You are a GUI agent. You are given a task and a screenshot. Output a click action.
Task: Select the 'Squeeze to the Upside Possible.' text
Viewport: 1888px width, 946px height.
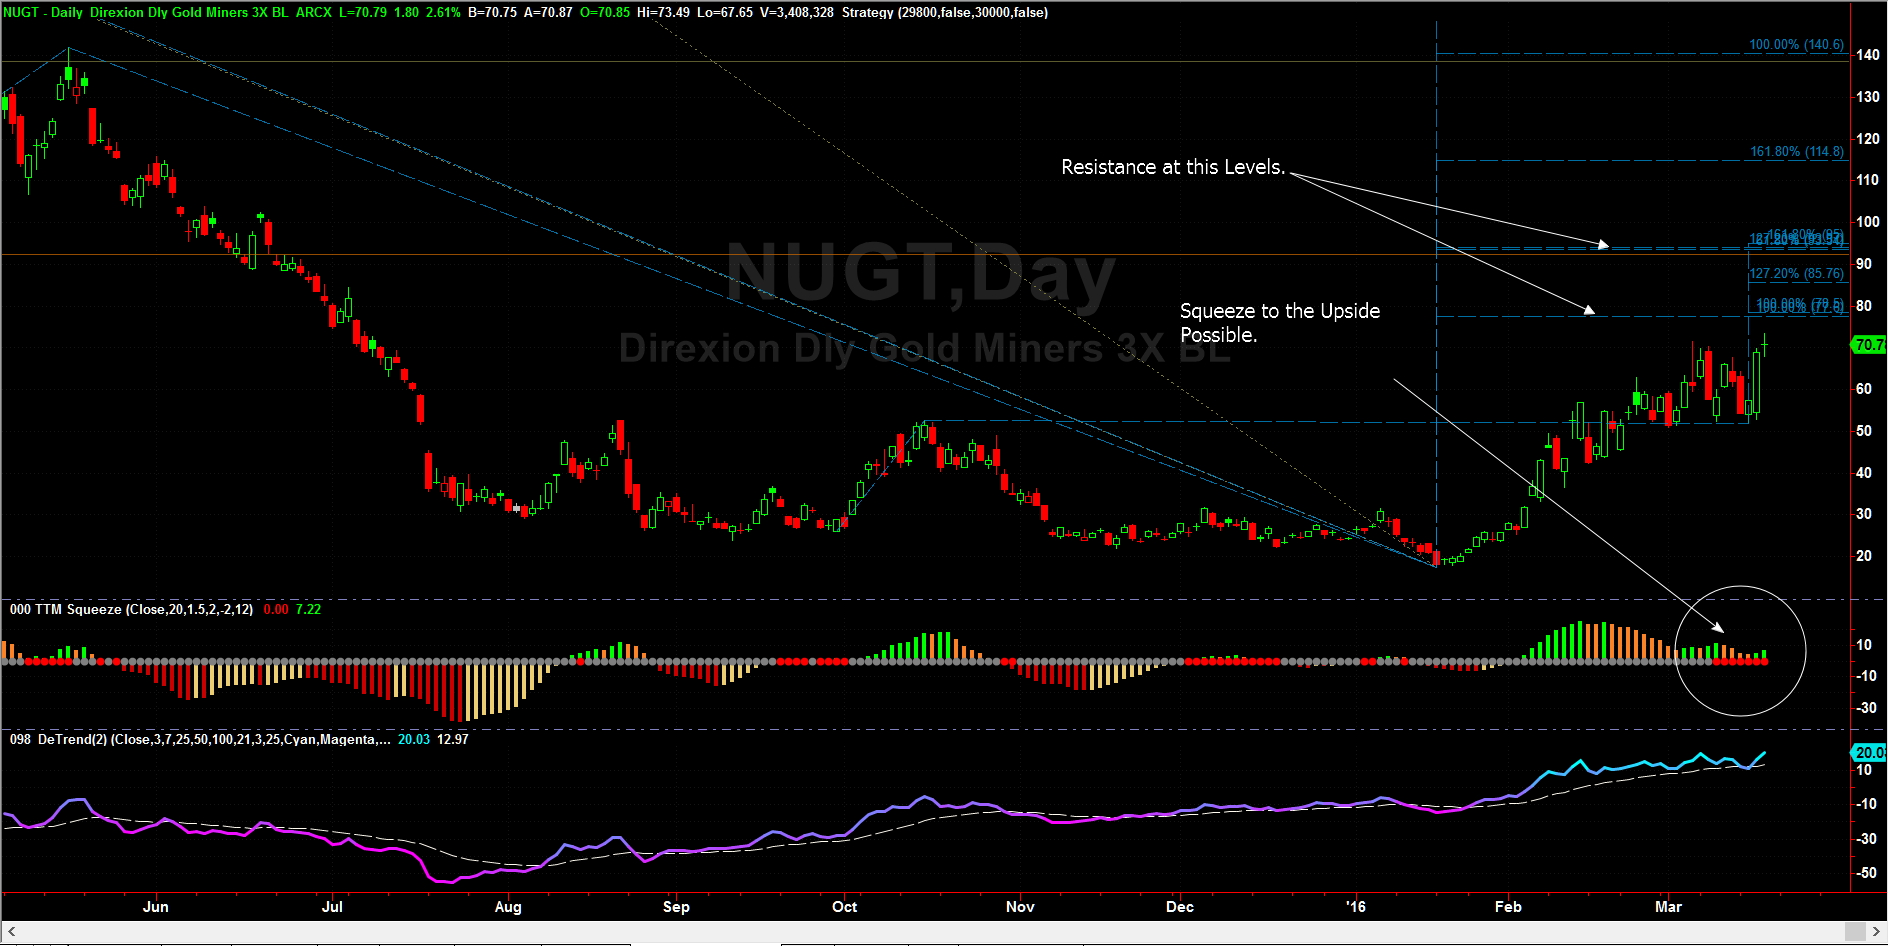(1279, 323)
